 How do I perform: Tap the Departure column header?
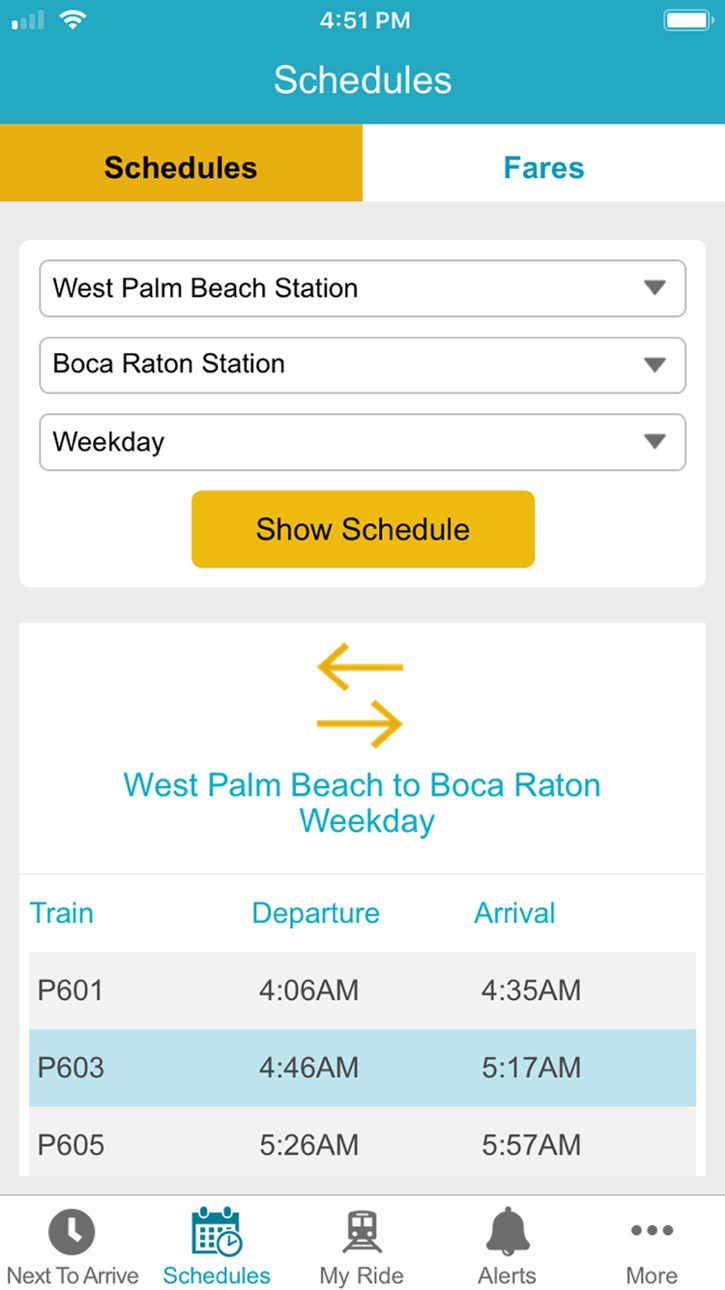tap(316, 913)
